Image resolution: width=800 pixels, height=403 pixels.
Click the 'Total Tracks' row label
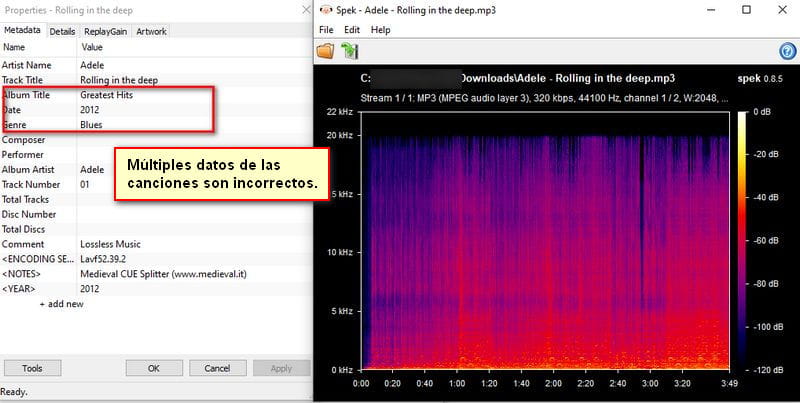(26, 199)
